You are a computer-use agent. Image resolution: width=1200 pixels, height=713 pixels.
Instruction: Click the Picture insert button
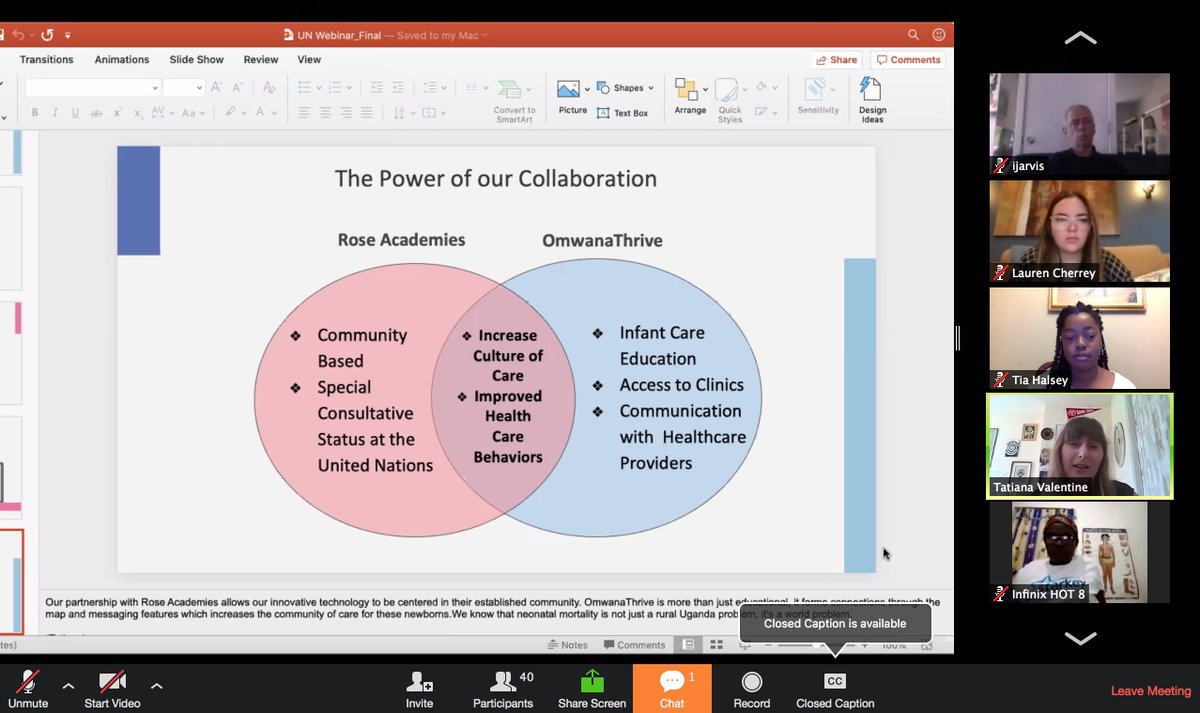572,97
